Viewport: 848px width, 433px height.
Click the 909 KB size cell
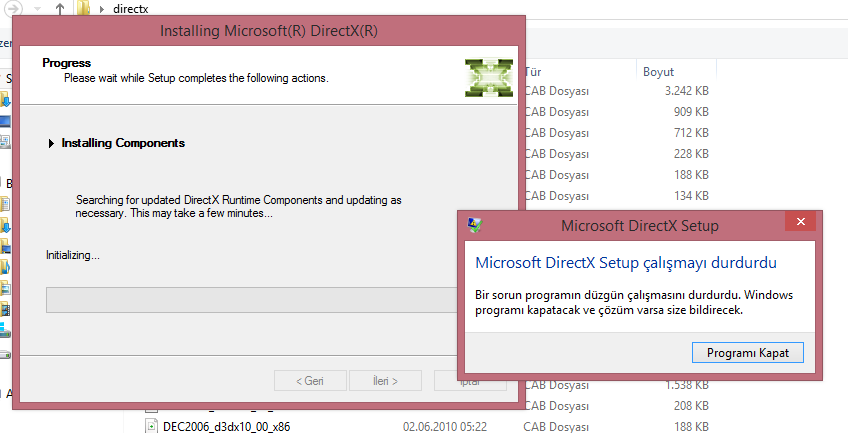691,112
